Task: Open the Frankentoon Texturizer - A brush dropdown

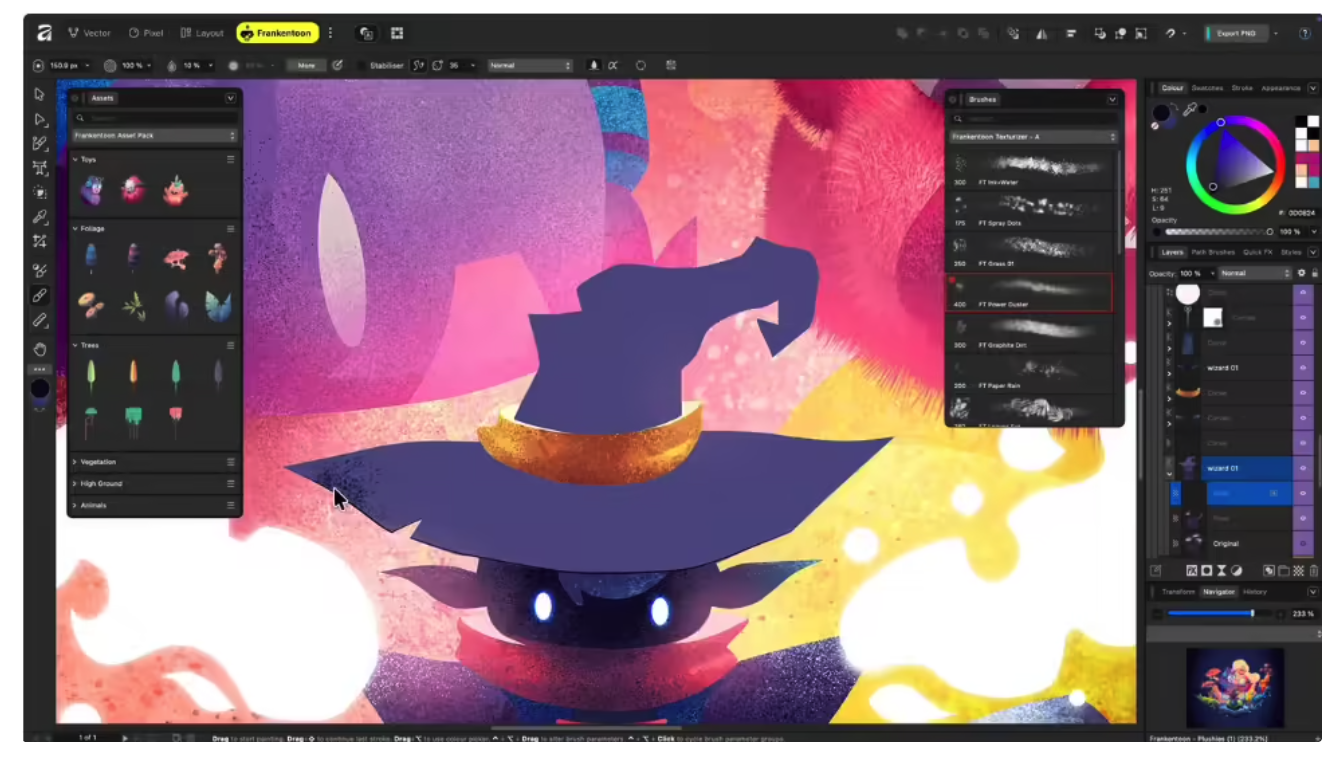Action: pyautogui.click(x=1033, y=136)
